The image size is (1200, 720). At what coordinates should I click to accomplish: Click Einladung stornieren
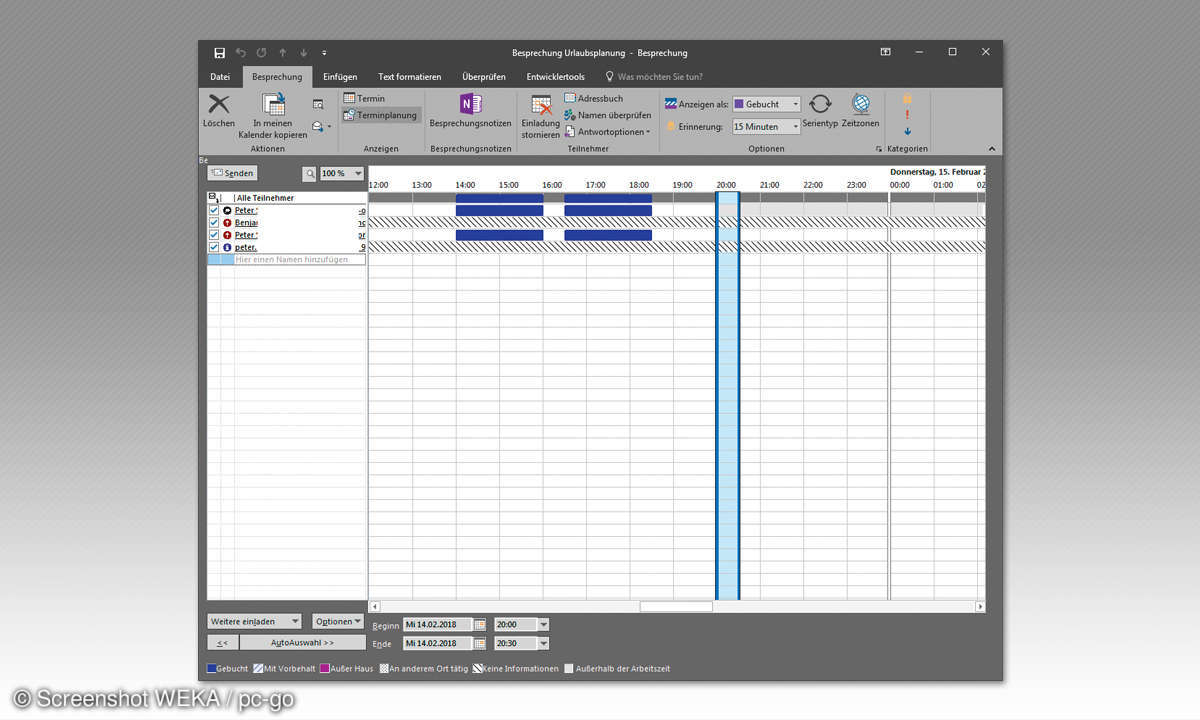(x=541, y=116)
